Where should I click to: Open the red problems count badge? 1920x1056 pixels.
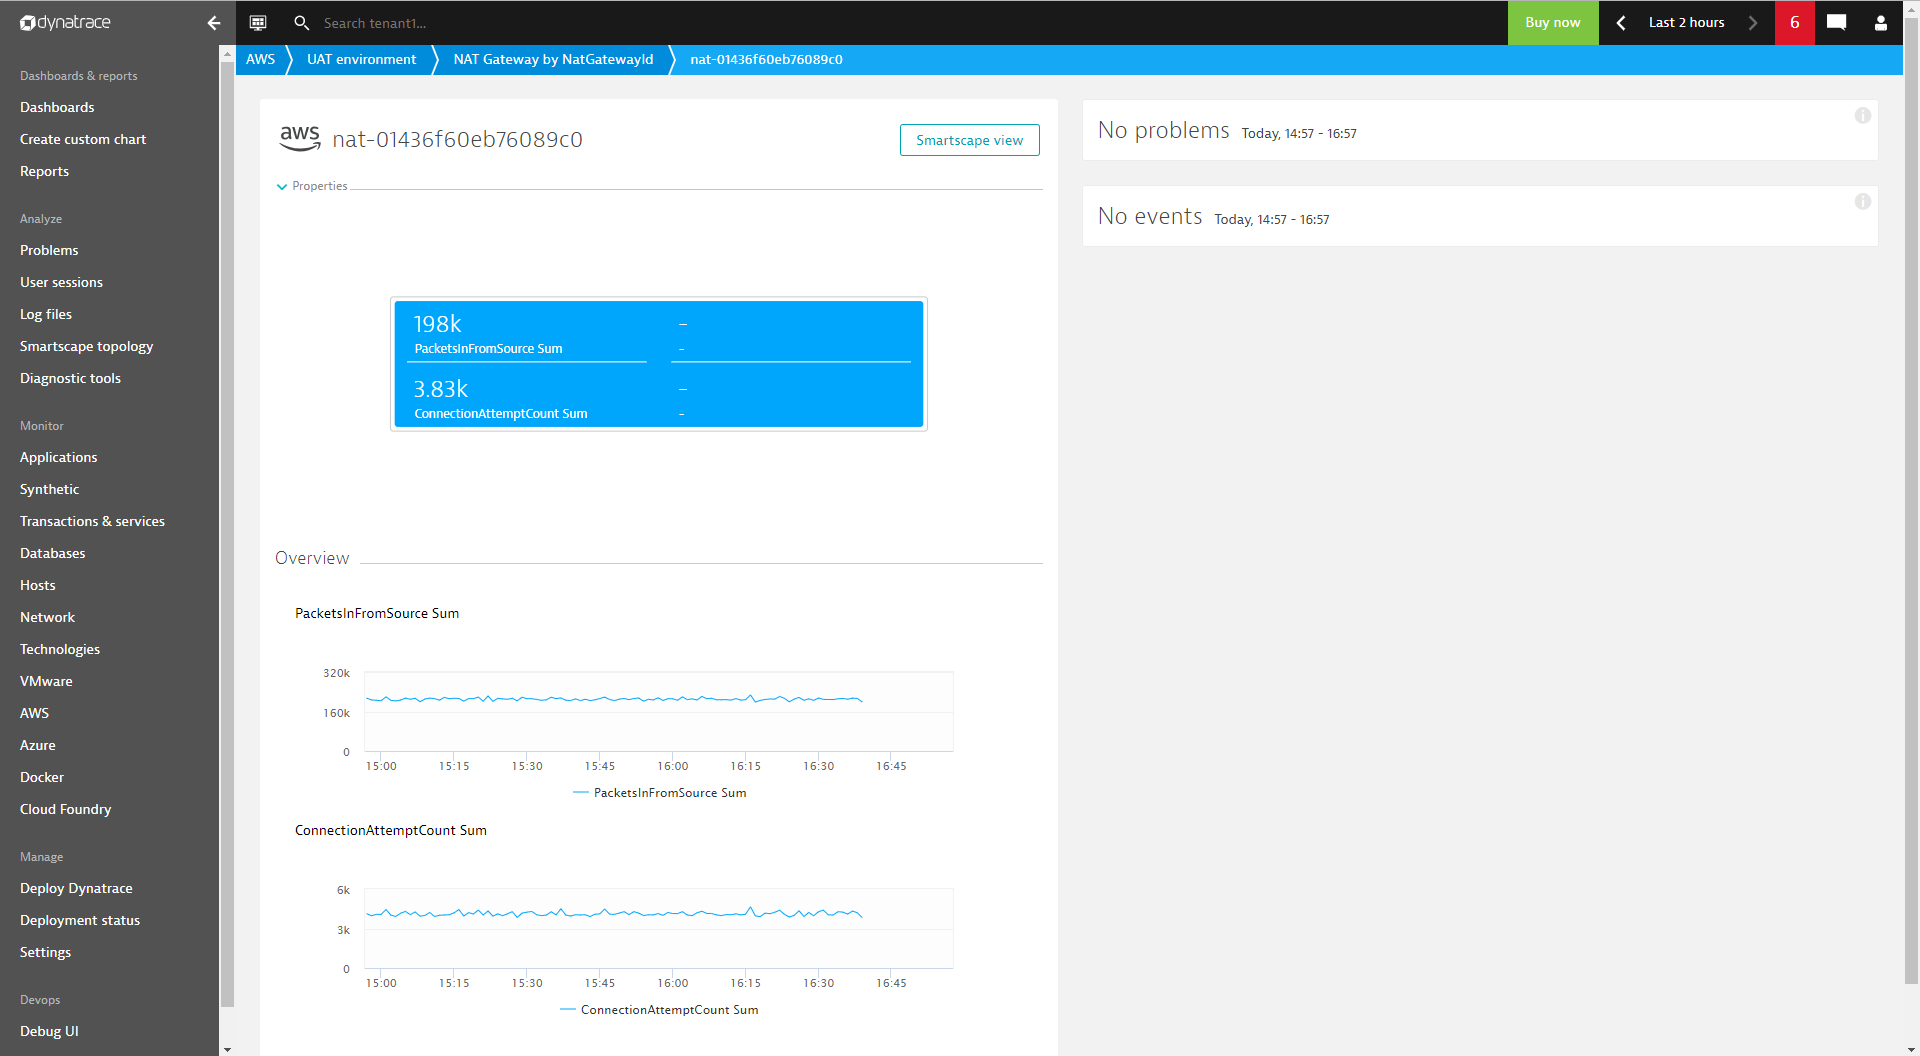point(1794,22)
